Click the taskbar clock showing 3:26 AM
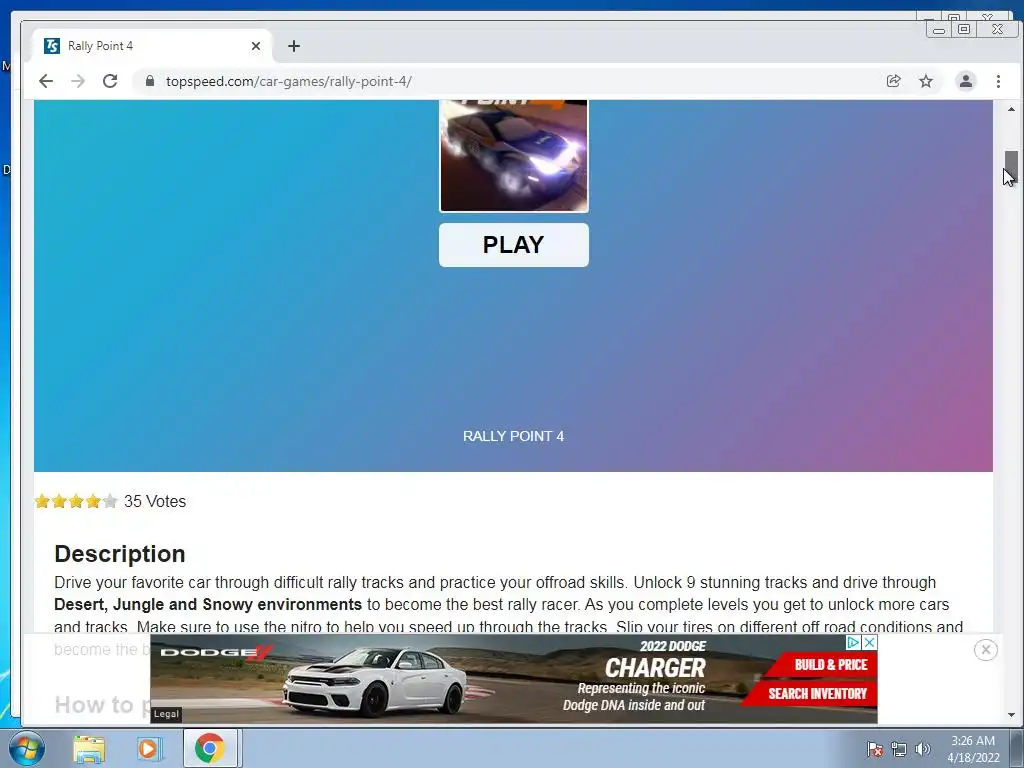The width and height of the screenshot is (1024, 768). coord(973,749)
